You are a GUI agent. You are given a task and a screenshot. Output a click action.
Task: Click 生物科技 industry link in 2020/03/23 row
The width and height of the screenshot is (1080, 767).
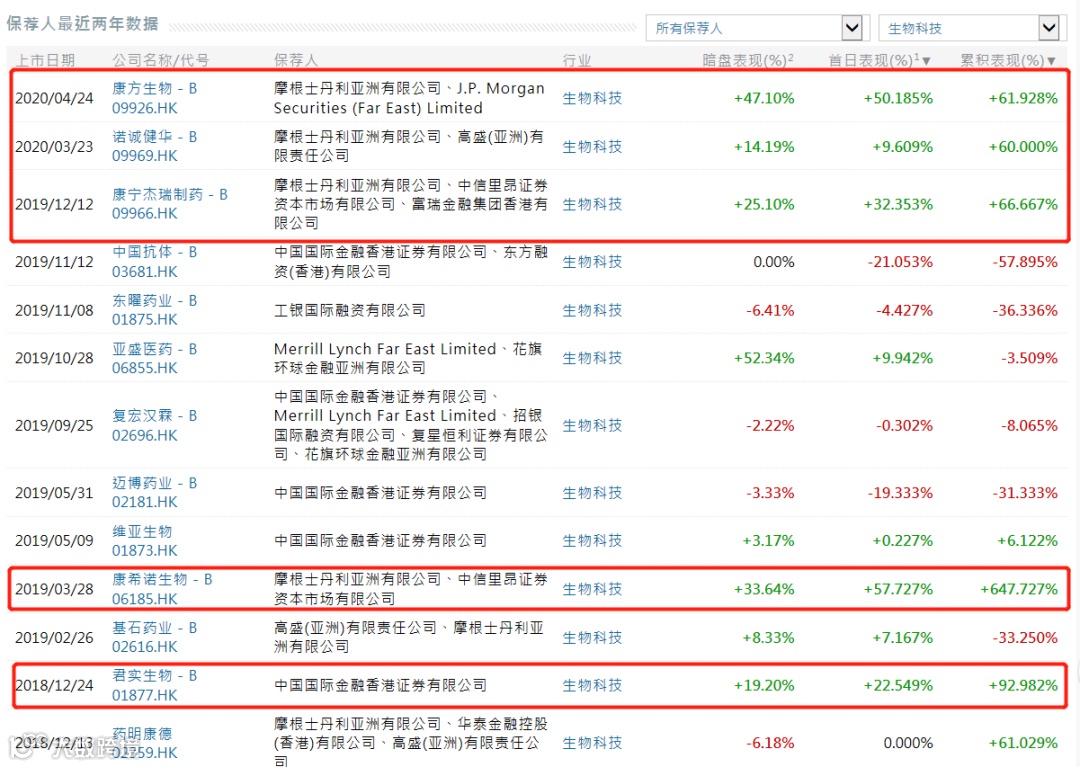(x=592, y=146)
